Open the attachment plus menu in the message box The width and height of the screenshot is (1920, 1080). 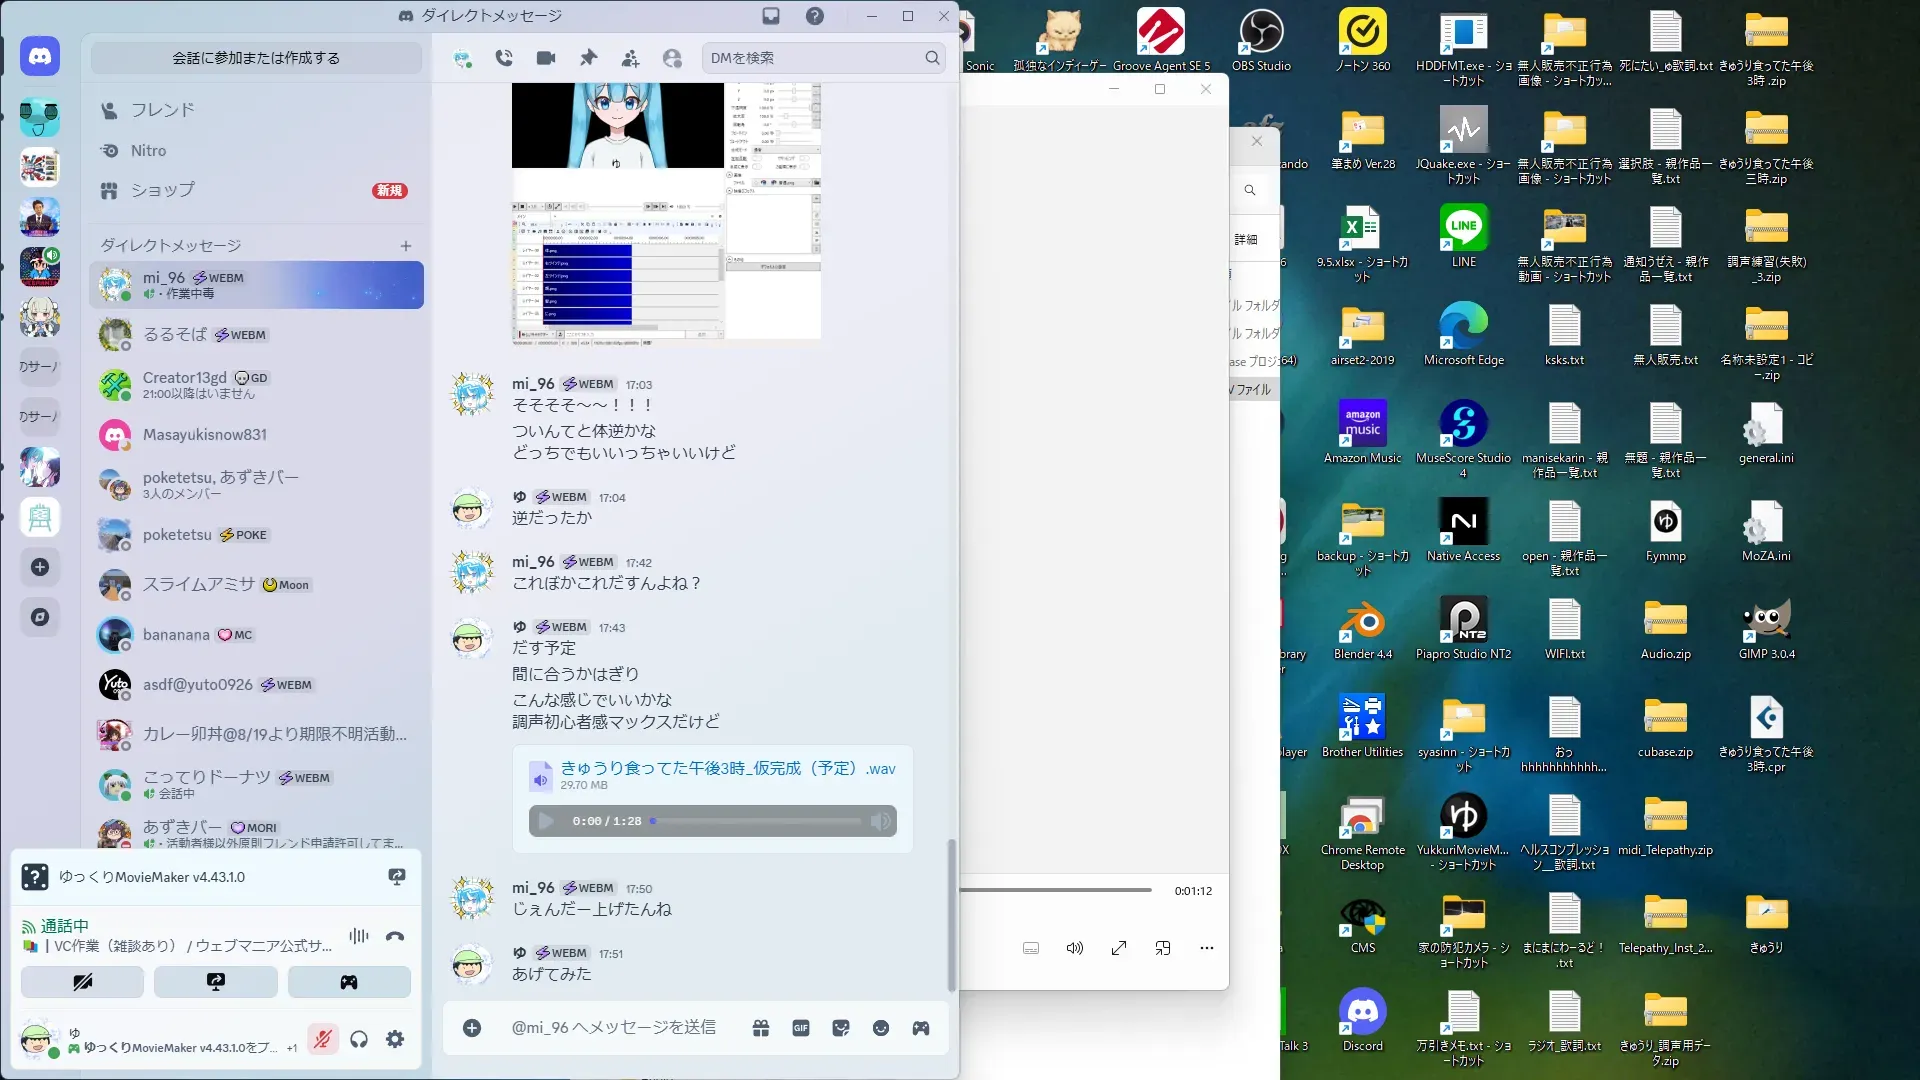pos(472,1028)
